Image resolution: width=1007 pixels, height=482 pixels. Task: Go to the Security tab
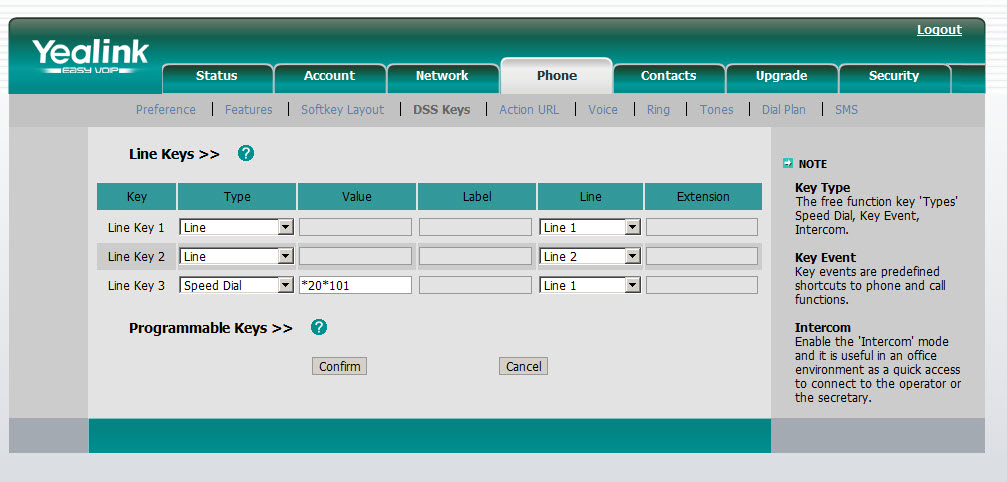click(893, 76)
